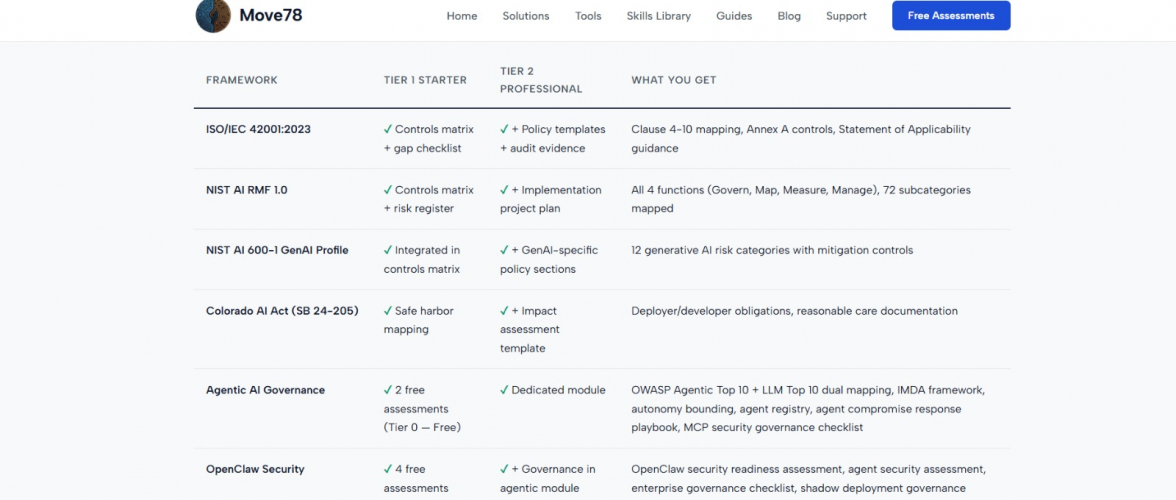Click the ISO/IEC 42001:2023 row title
1176x500 pixels.
click(258, 129)
